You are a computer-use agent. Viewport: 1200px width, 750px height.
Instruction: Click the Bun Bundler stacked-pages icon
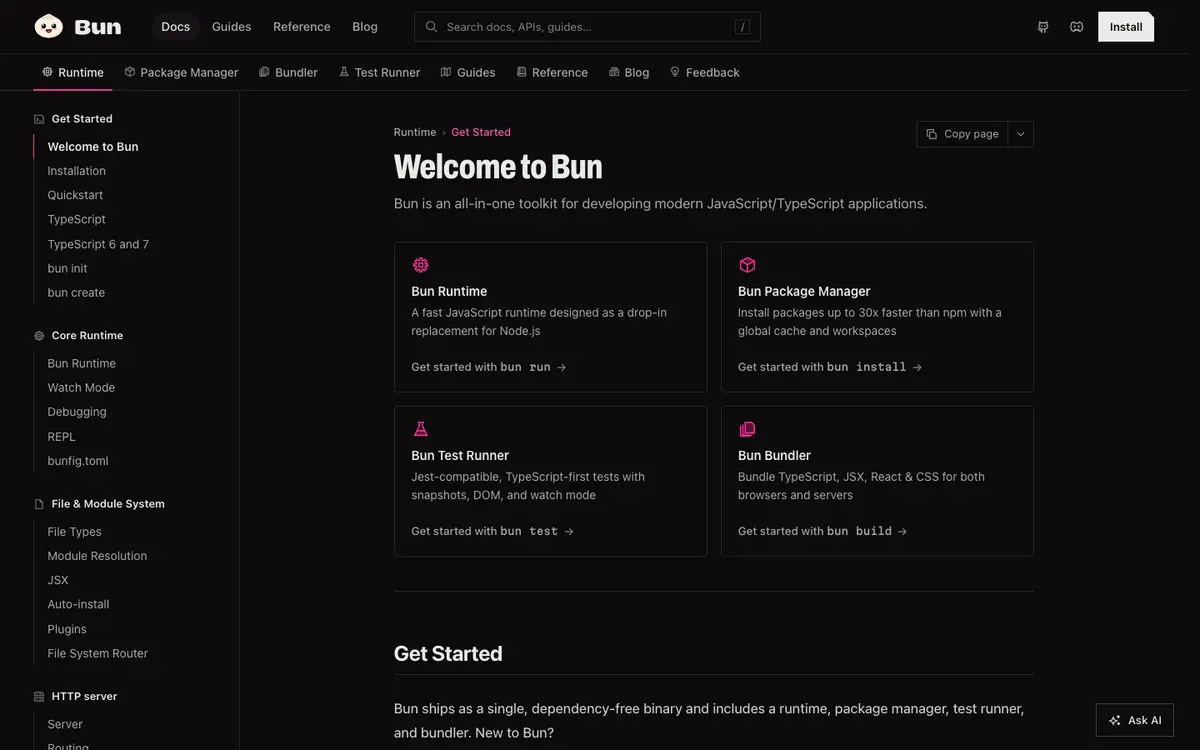(x=747, y=429)
